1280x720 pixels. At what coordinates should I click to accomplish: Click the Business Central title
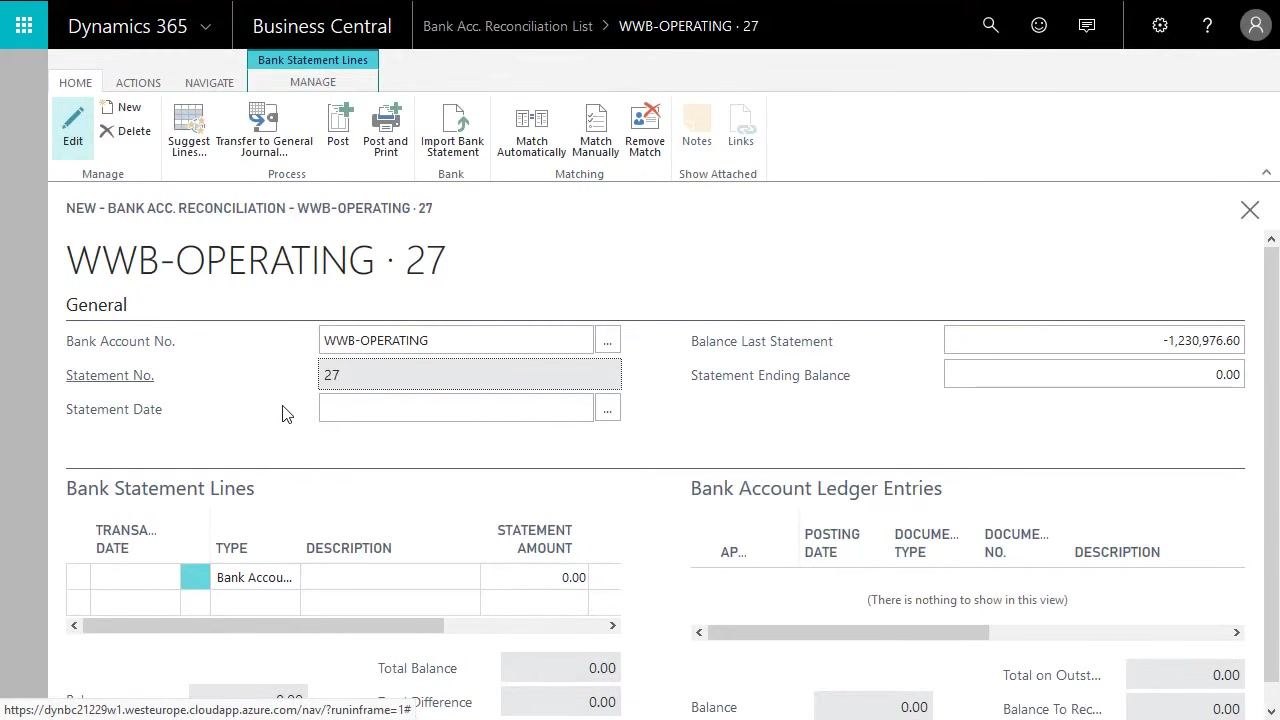[322, 26]
